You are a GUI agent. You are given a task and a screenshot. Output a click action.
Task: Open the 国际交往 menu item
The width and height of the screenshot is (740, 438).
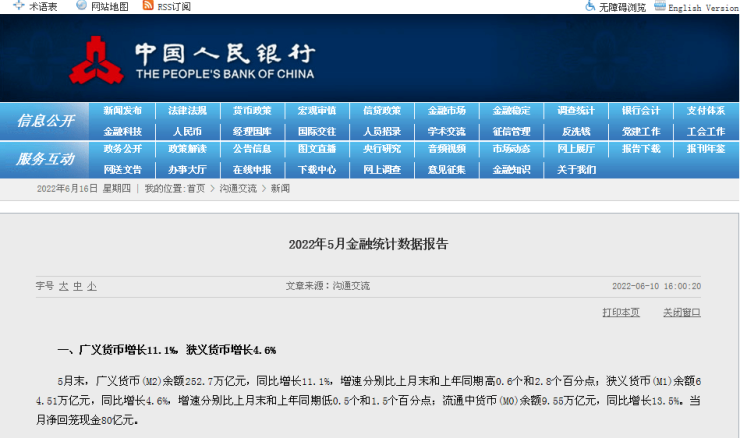click(317, 131)
